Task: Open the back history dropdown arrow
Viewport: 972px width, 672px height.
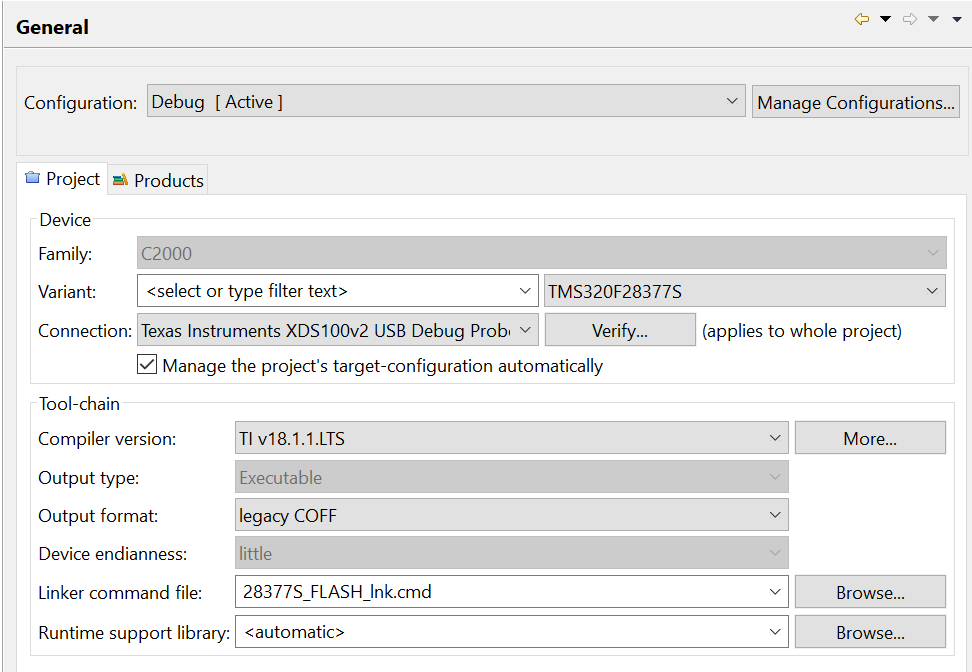Action: 886,19
